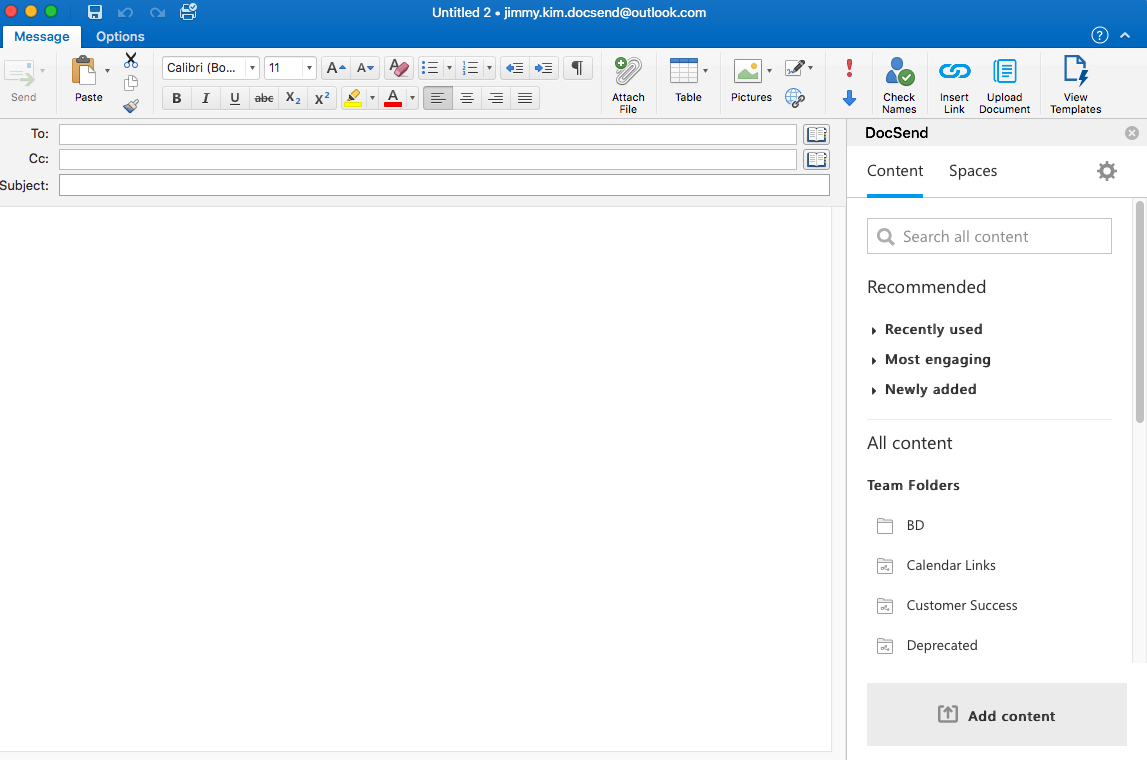Mark message as low importance
The height and width of the screenshot is (760, 1147).
click(849, 98)
